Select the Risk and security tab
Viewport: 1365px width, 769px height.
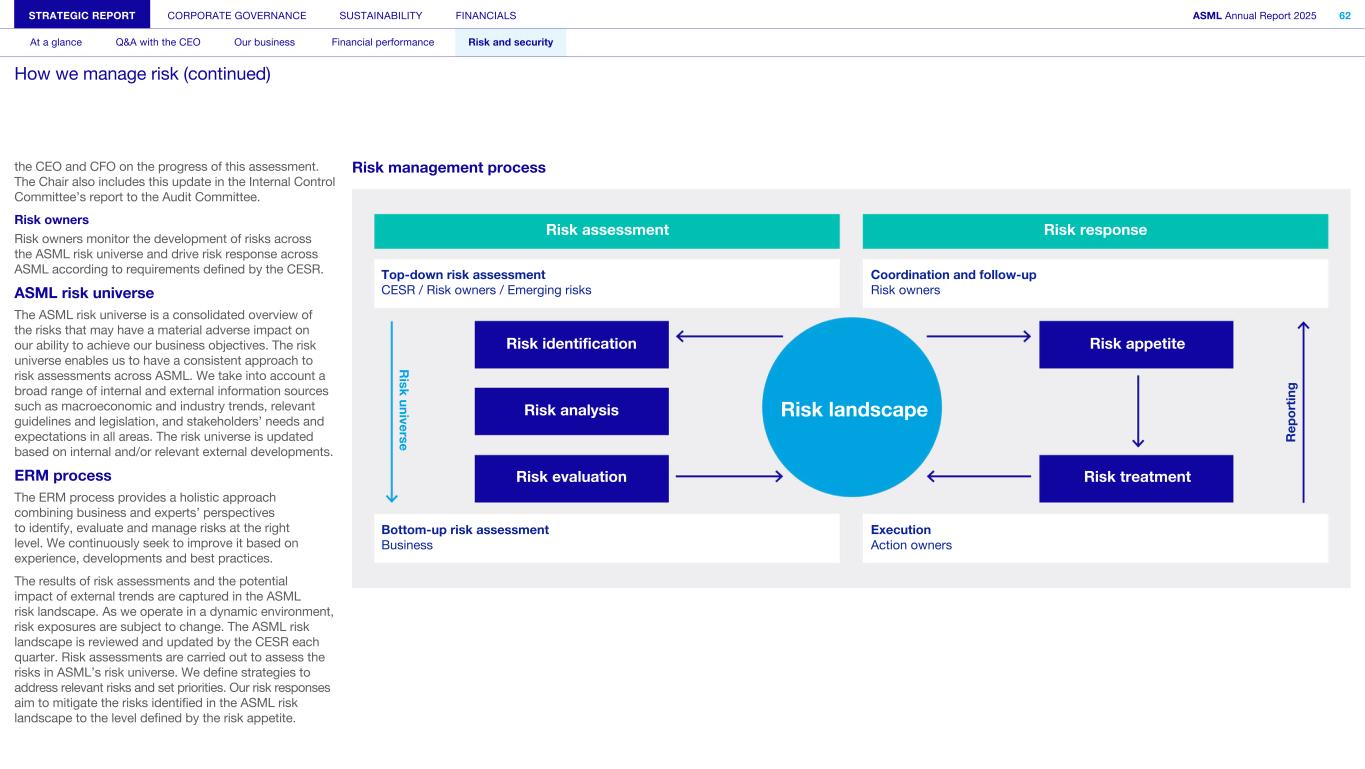coord(510,42)
